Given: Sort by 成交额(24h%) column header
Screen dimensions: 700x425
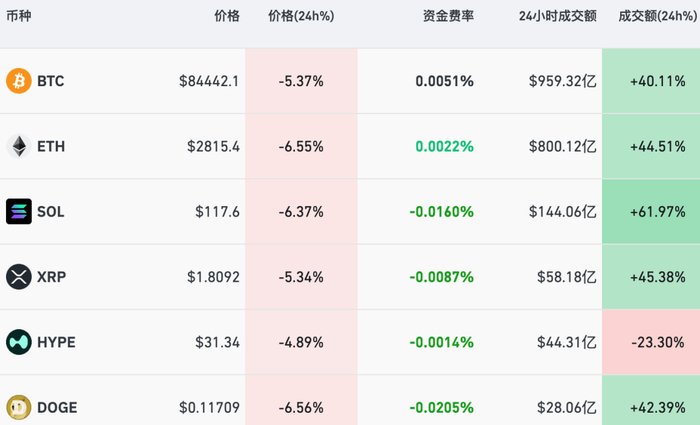Looking at the screenshot, I should click(651, 16).
